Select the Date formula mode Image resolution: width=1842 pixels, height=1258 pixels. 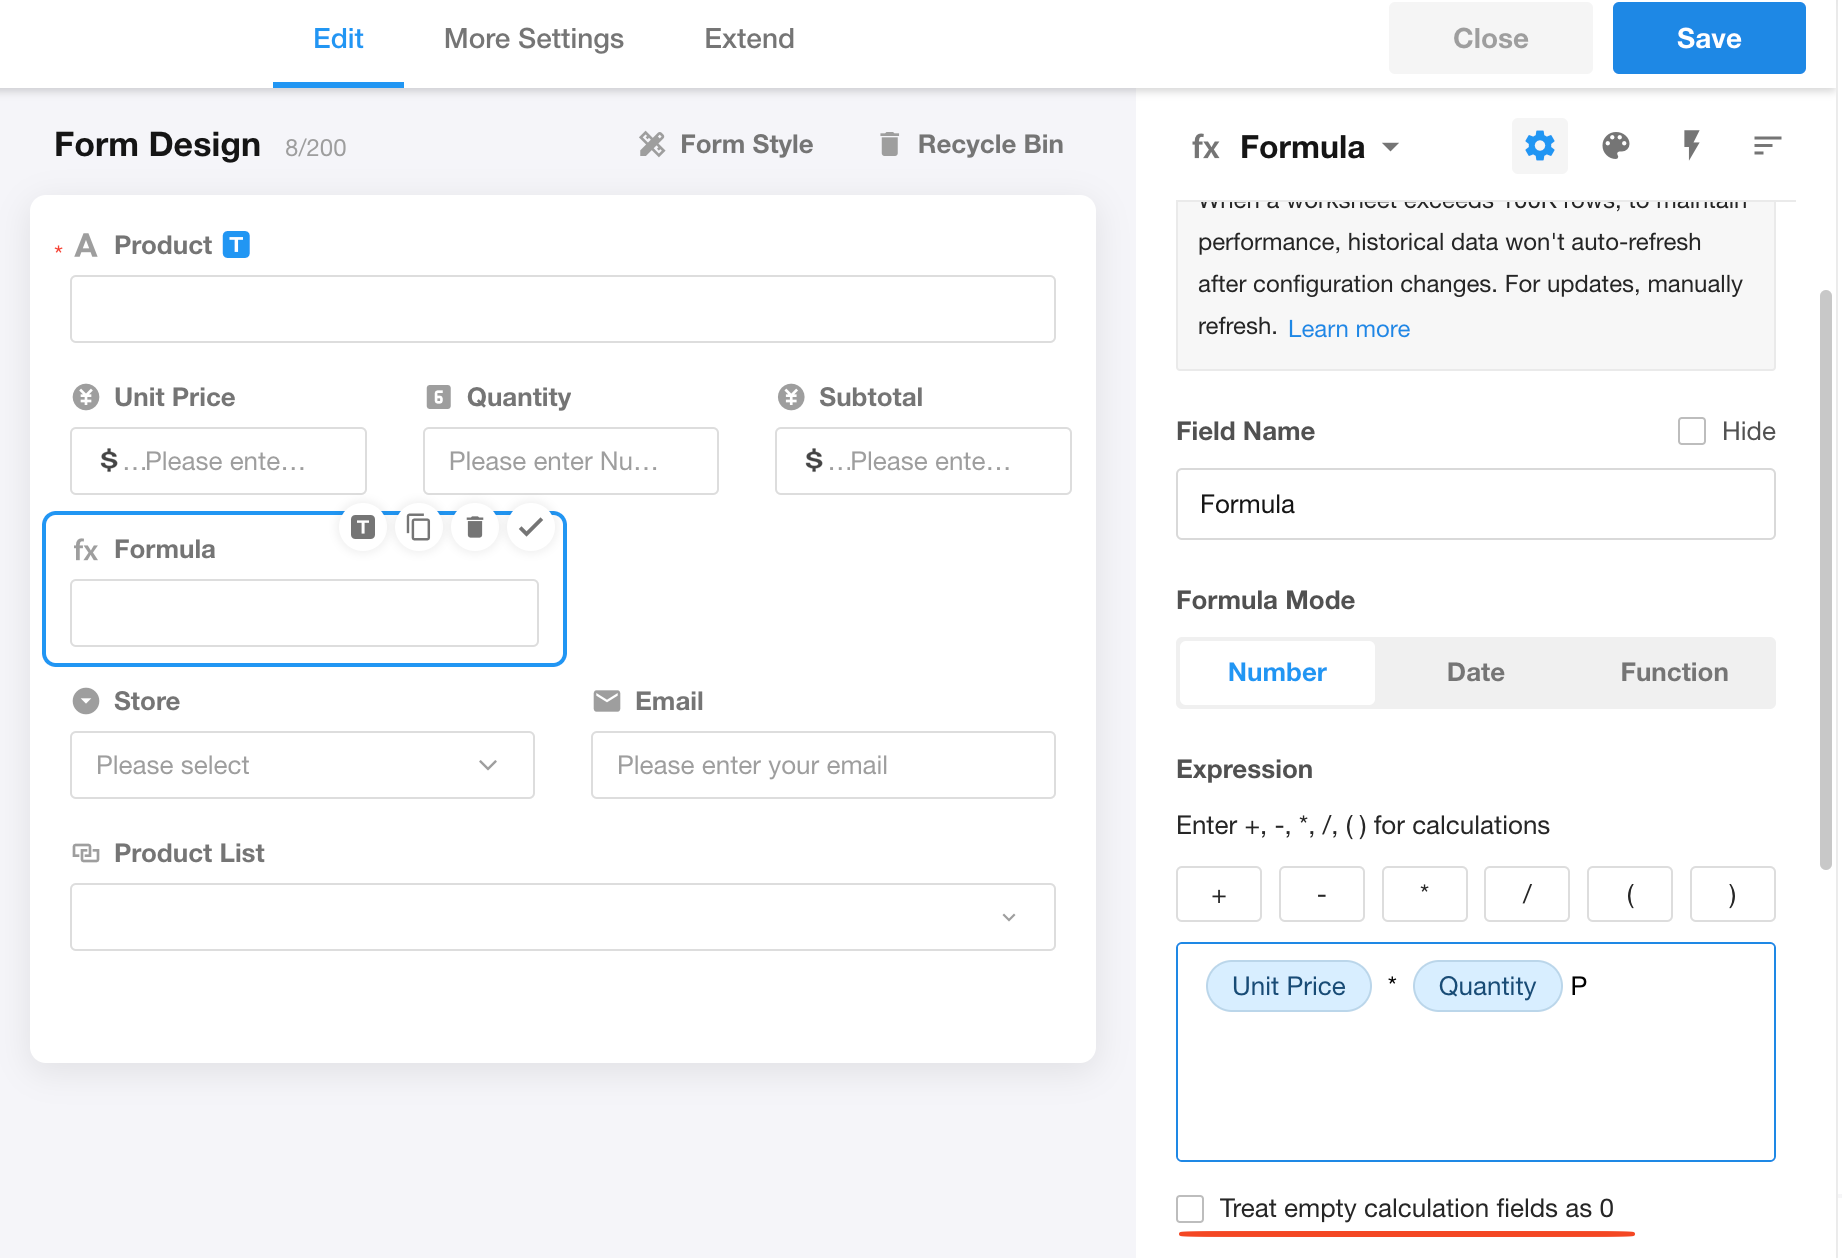[x=1475, y=672]
